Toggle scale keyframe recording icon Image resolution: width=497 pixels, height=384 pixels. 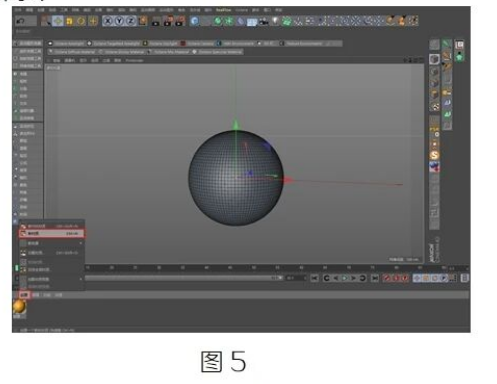click(x=426, y=278)
